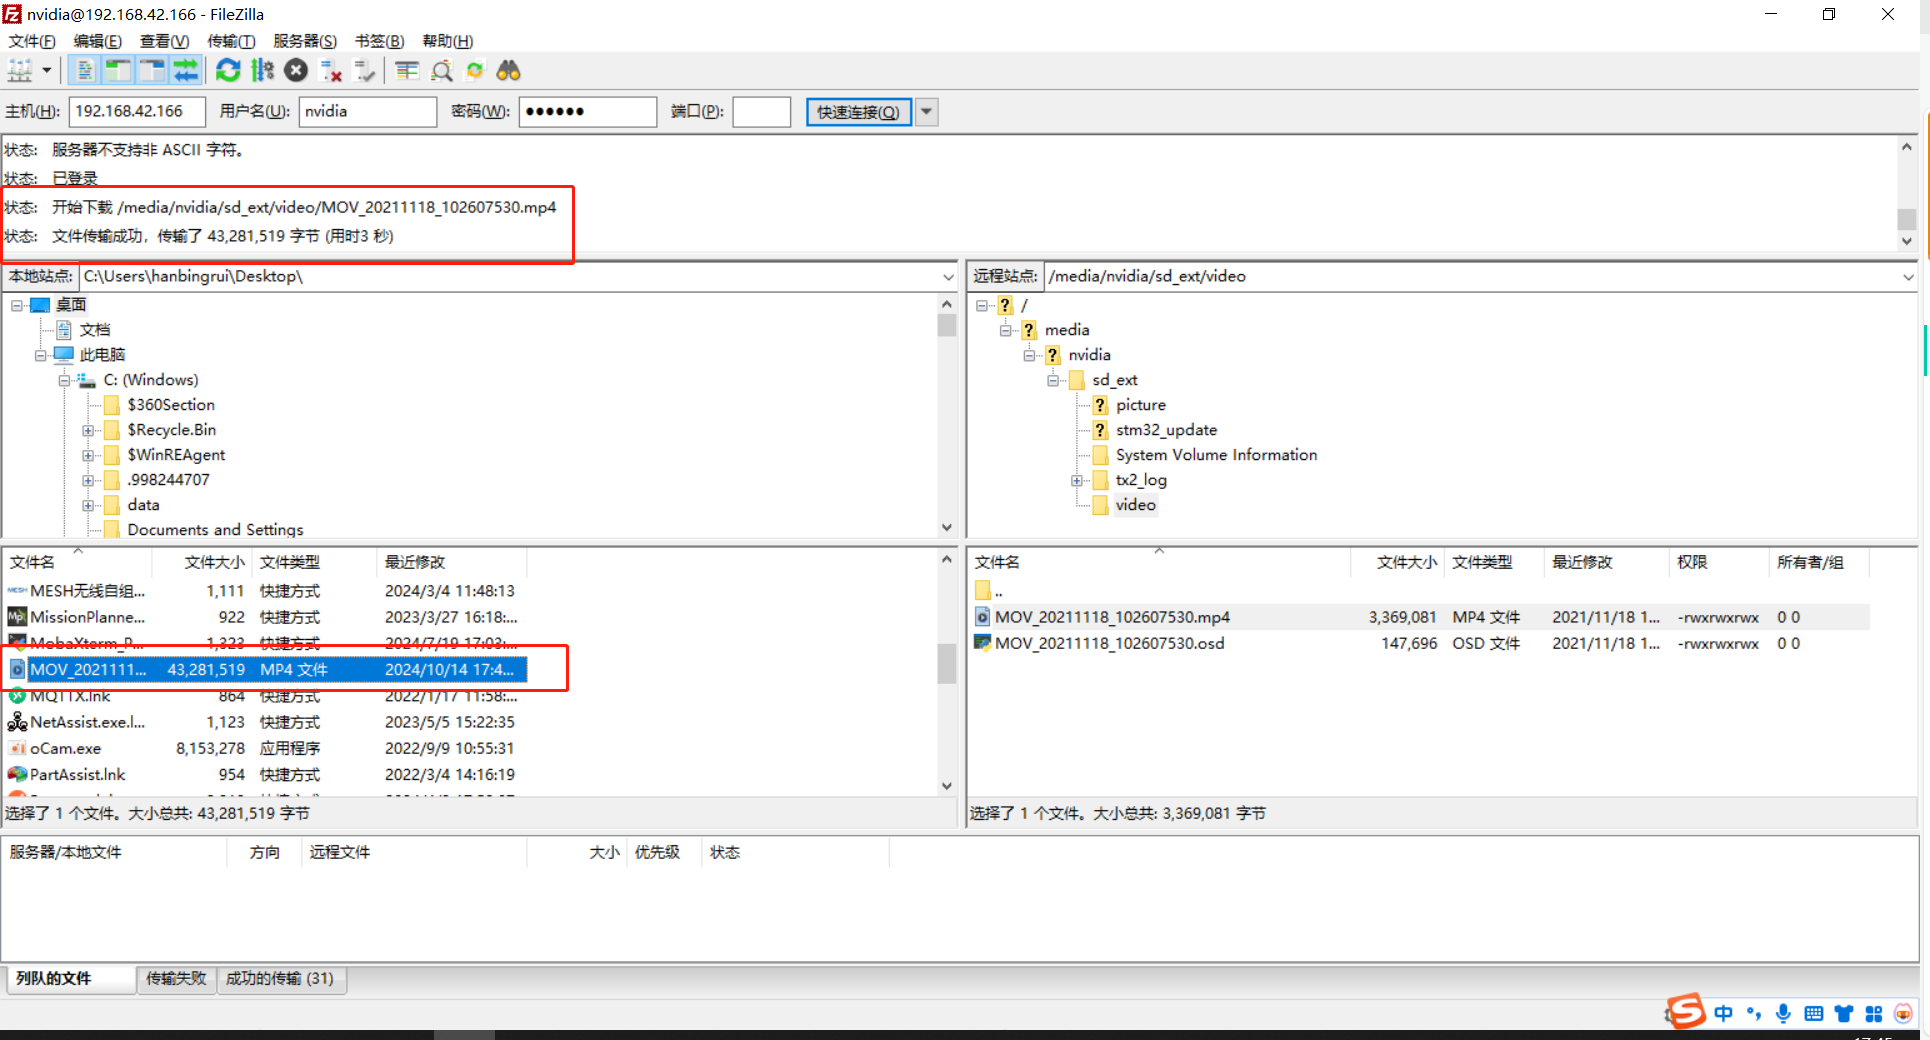Open directory listing filters dialog
The width and height of the screenshot is (1930, 1040).
[x=407, y=71]
